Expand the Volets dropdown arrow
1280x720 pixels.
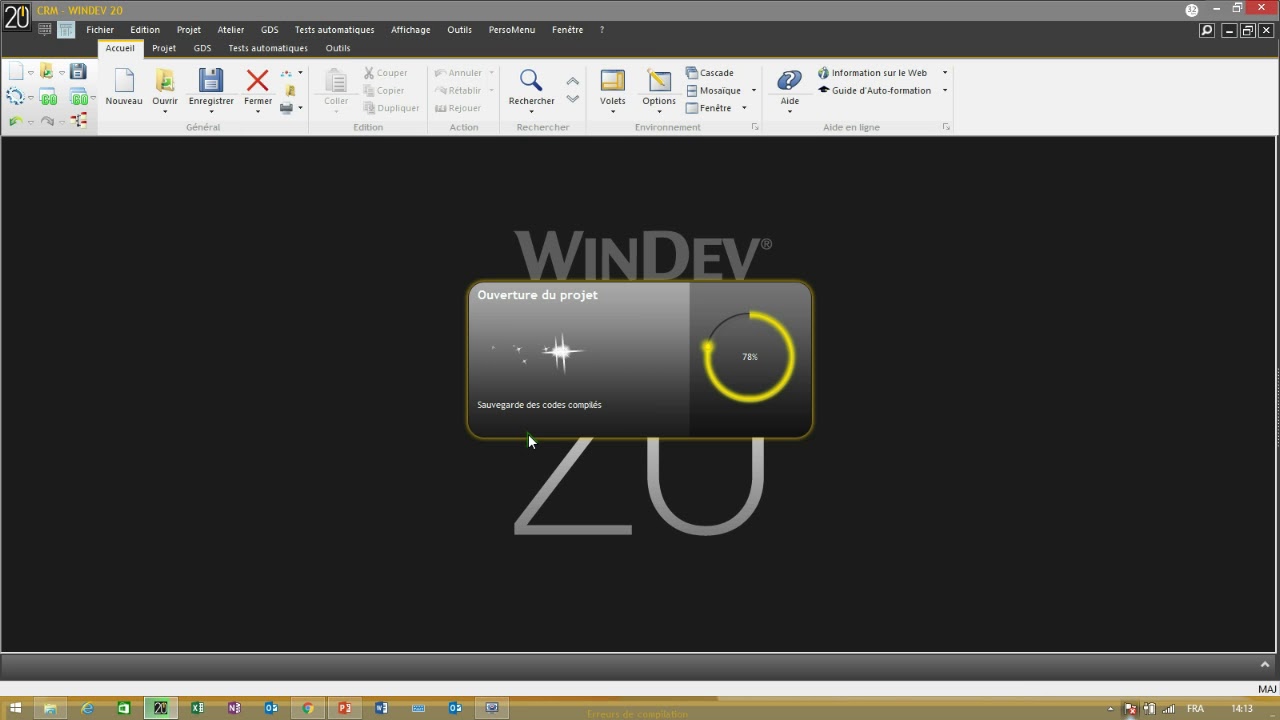click(612, 111)
